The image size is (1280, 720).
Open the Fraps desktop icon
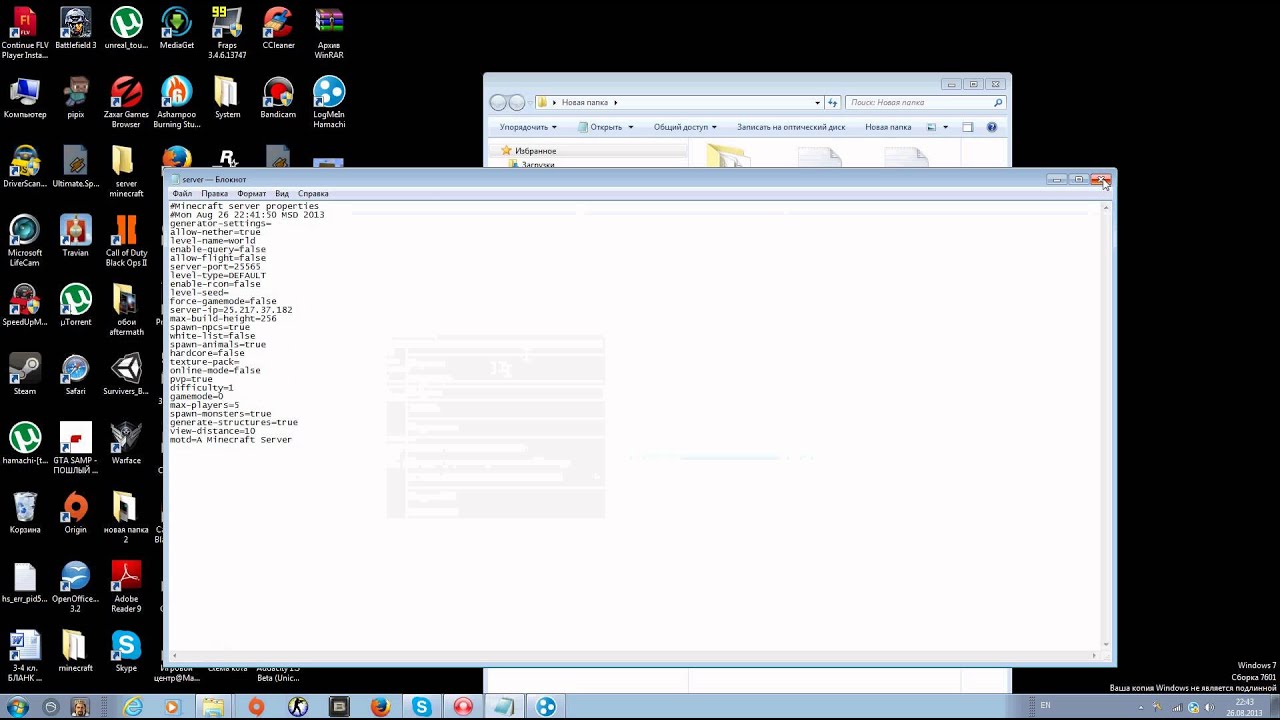227,33
